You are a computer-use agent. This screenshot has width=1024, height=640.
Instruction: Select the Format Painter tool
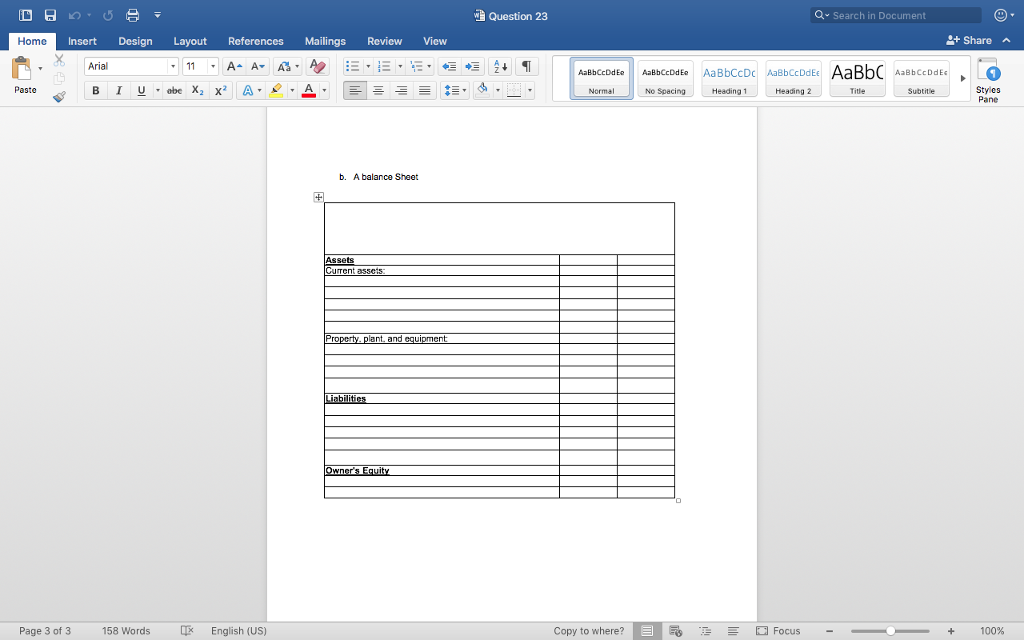coord(58,96)
